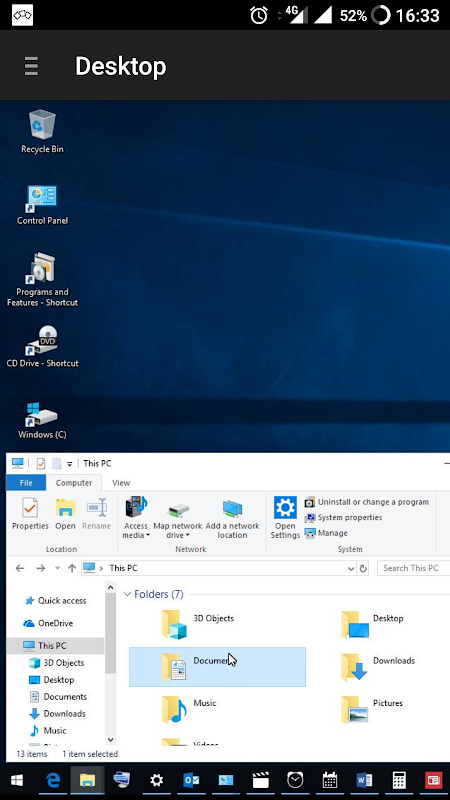This screenshot has width=450, height=800.
Task: Click the Search This PC field
Action: [413, 568]
